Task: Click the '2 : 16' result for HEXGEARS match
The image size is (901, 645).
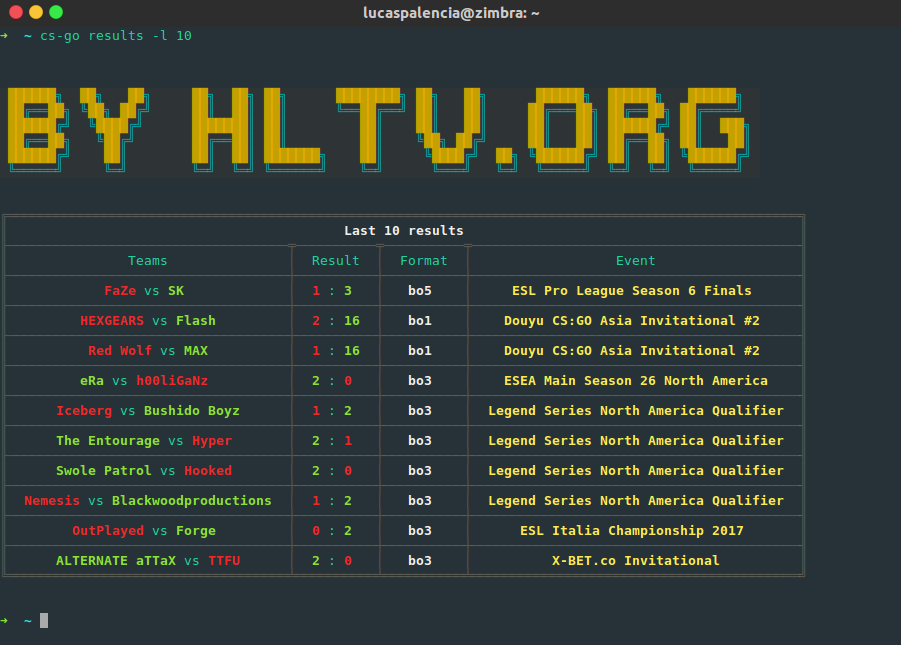Action: [336, 320]
